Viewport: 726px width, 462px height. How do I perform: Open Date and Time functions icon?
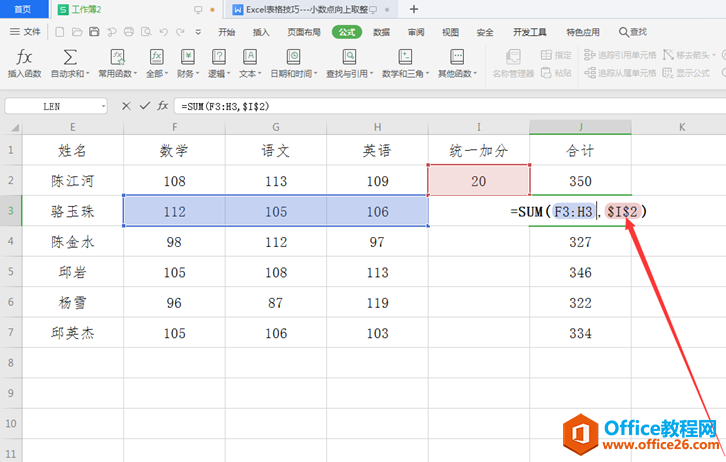[x=293, y=57]
